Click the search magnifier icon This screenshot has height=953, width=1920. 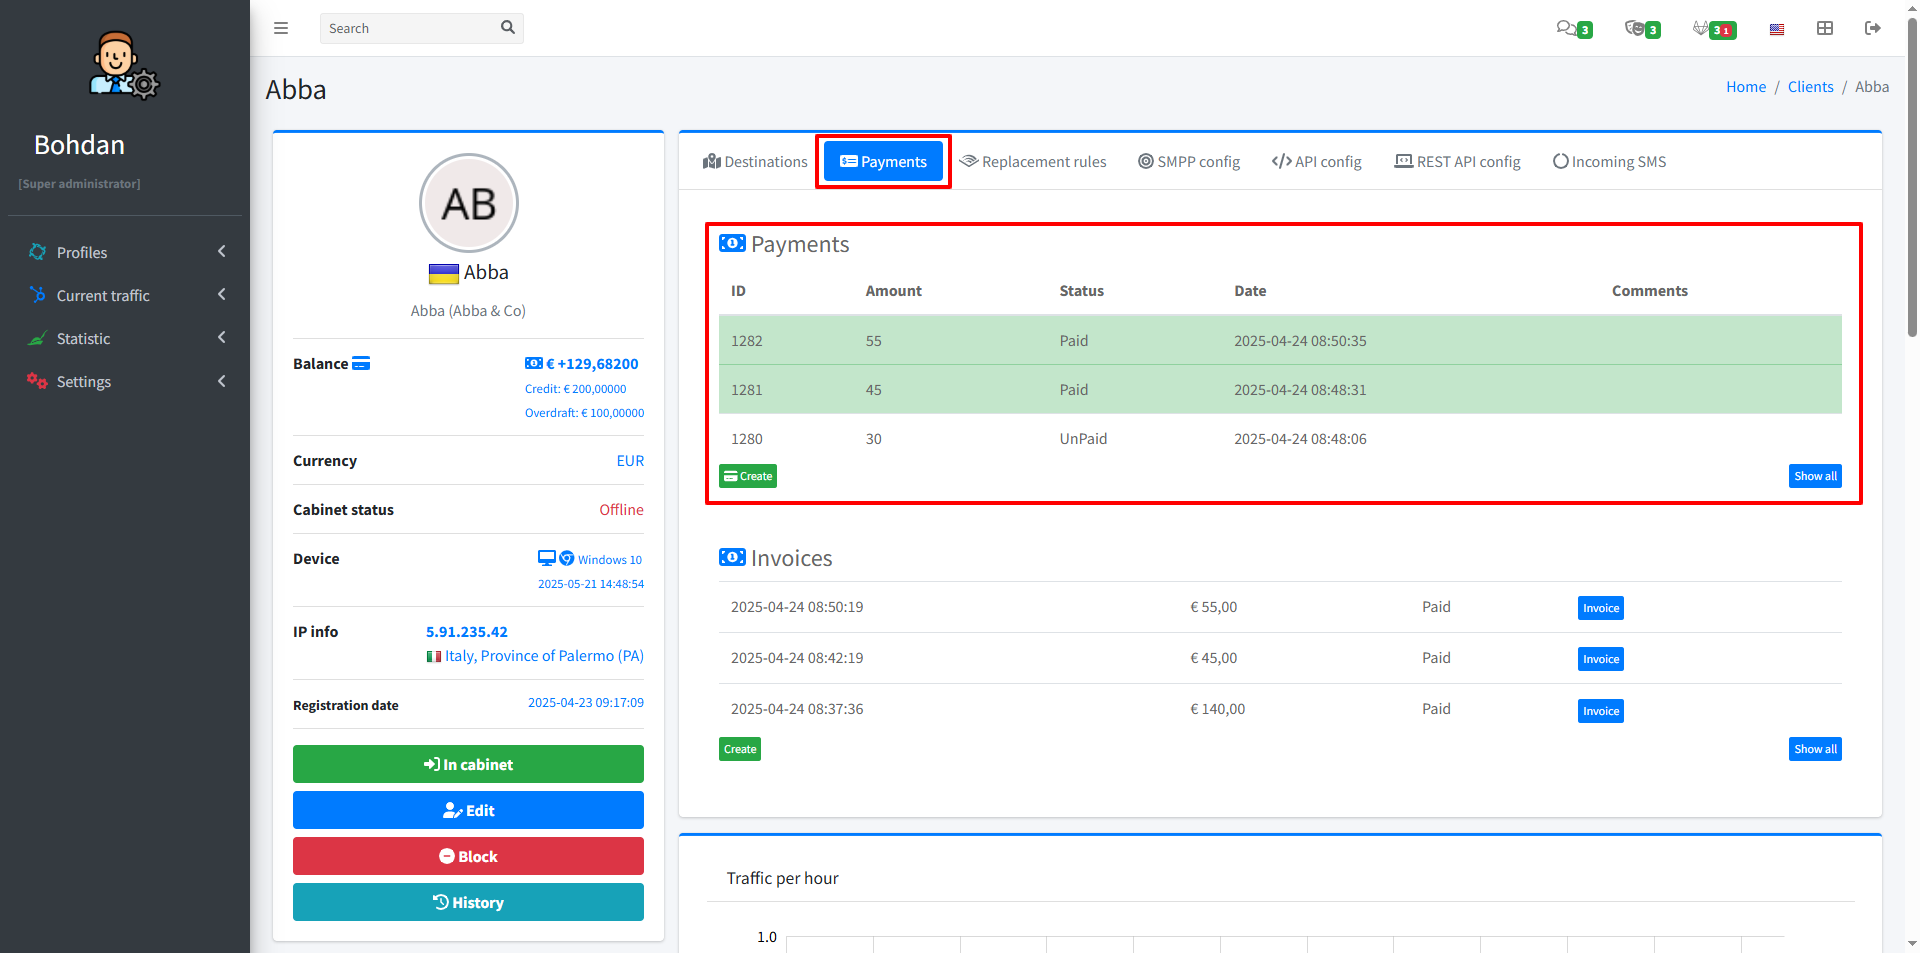pyautogui.click(x=508, y=28)
